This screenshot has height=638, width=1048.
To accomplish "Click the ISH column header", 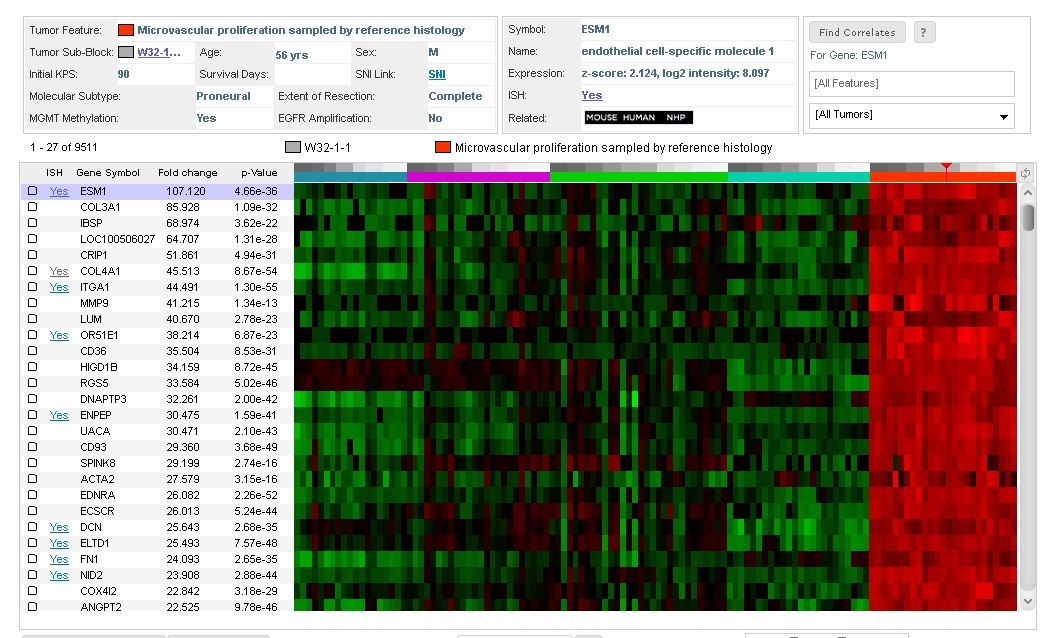I will tap(54, 172).
